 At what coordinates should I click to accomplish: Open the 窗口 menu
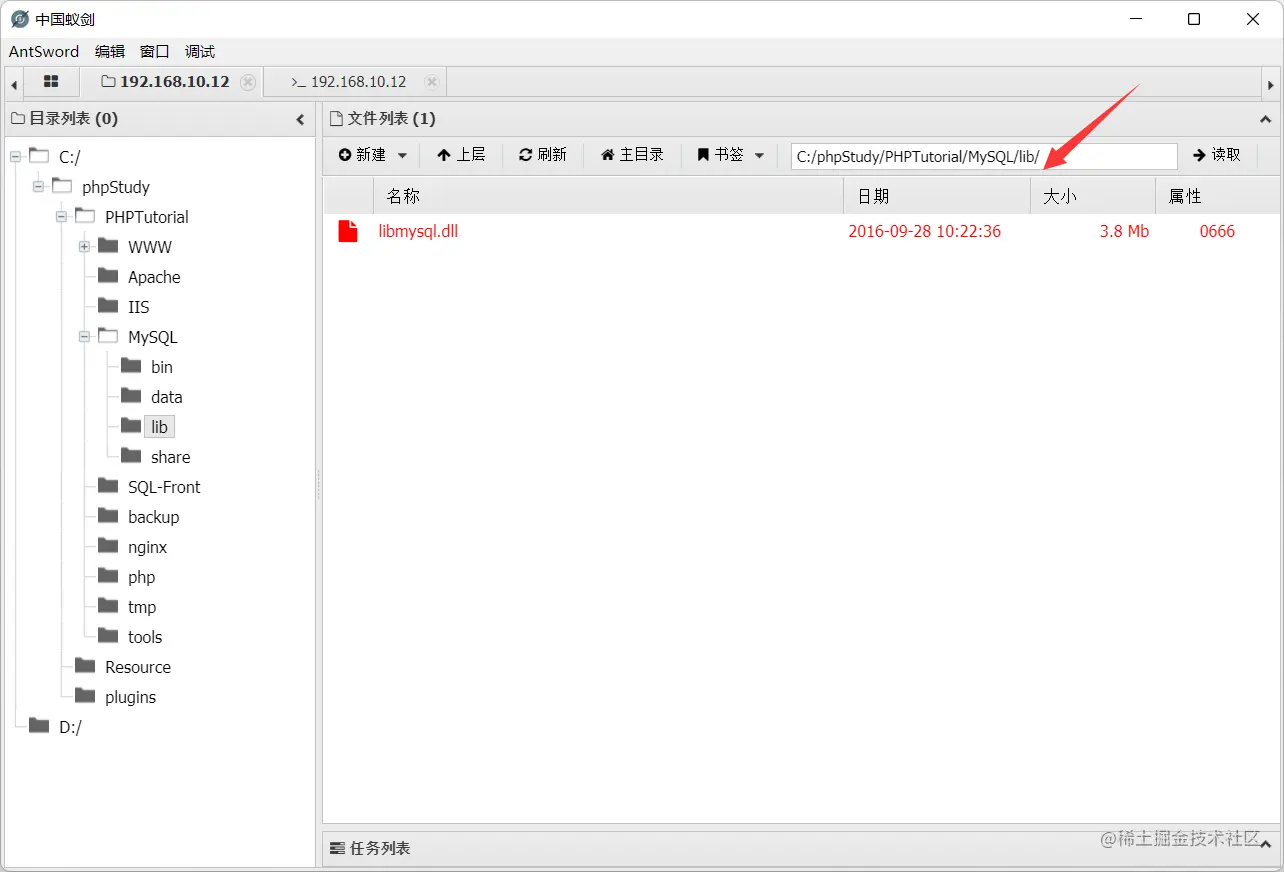pos(155,52)
